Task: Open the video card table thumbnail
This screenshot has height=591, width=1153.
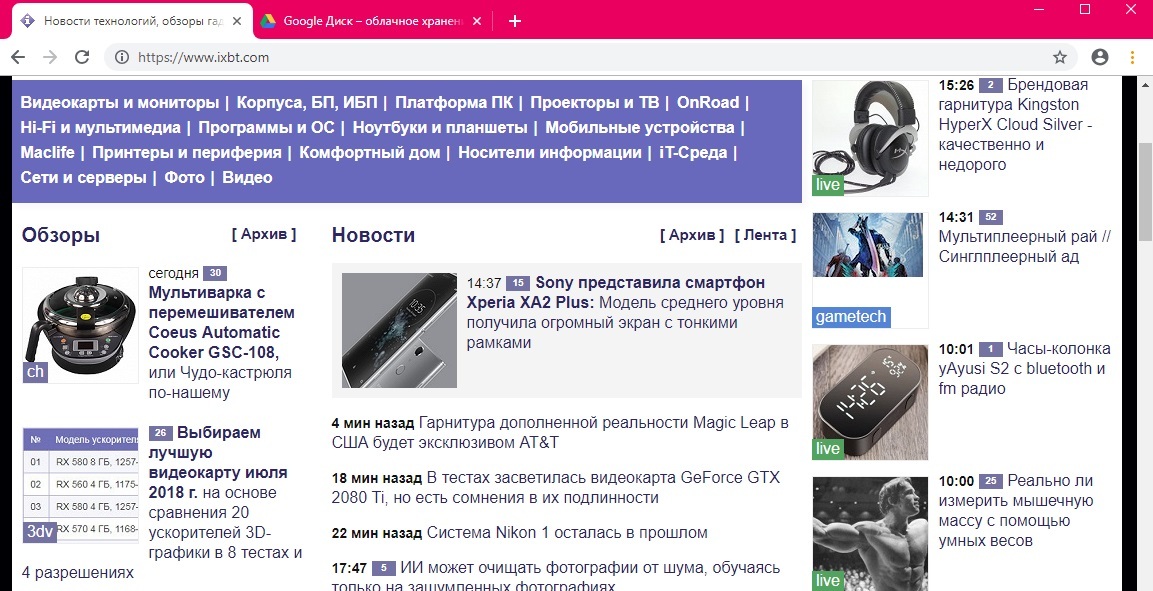Action: (x=80, y=485)
